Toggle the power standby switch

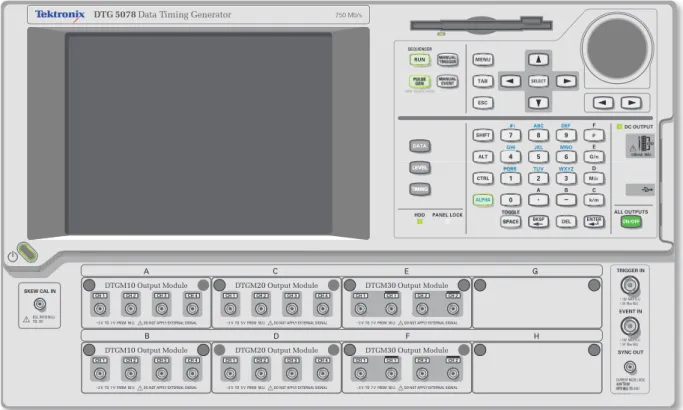click(x=27, y=252)
